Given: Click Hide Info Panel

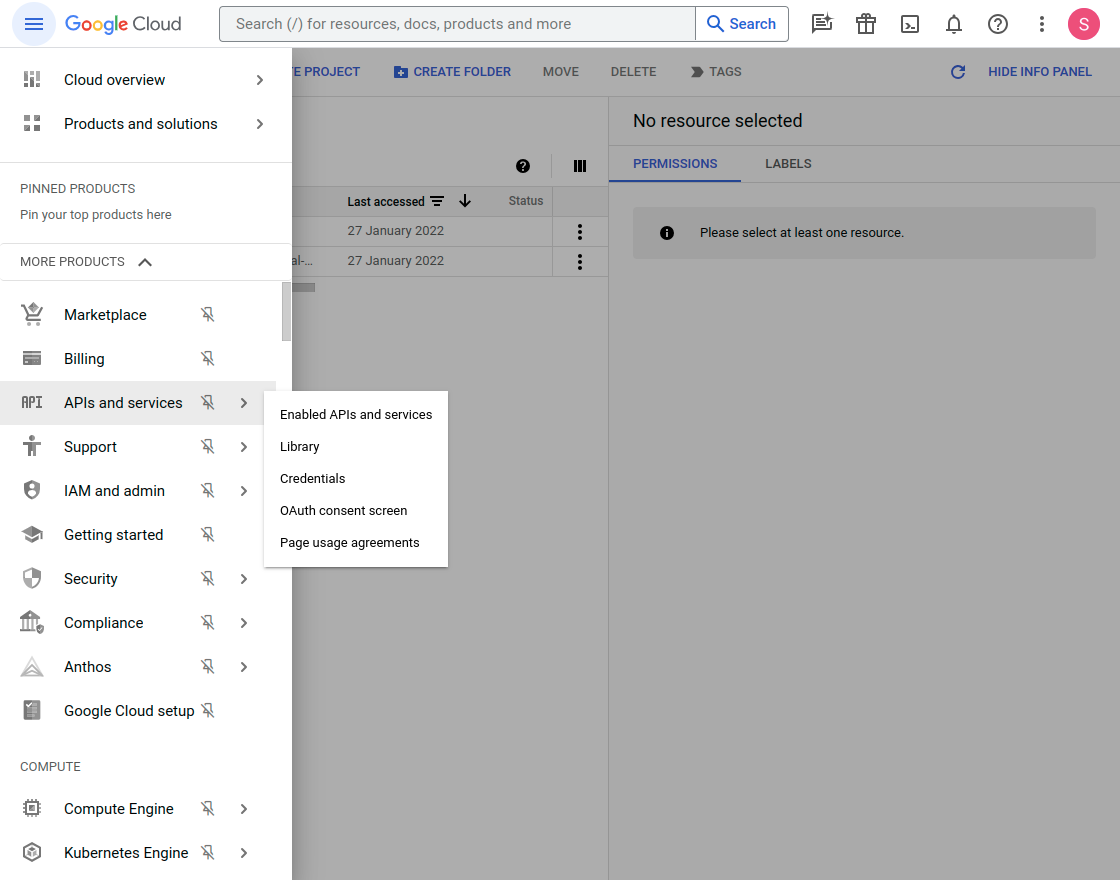Looking at the screenshot, I should (1039, 72).
